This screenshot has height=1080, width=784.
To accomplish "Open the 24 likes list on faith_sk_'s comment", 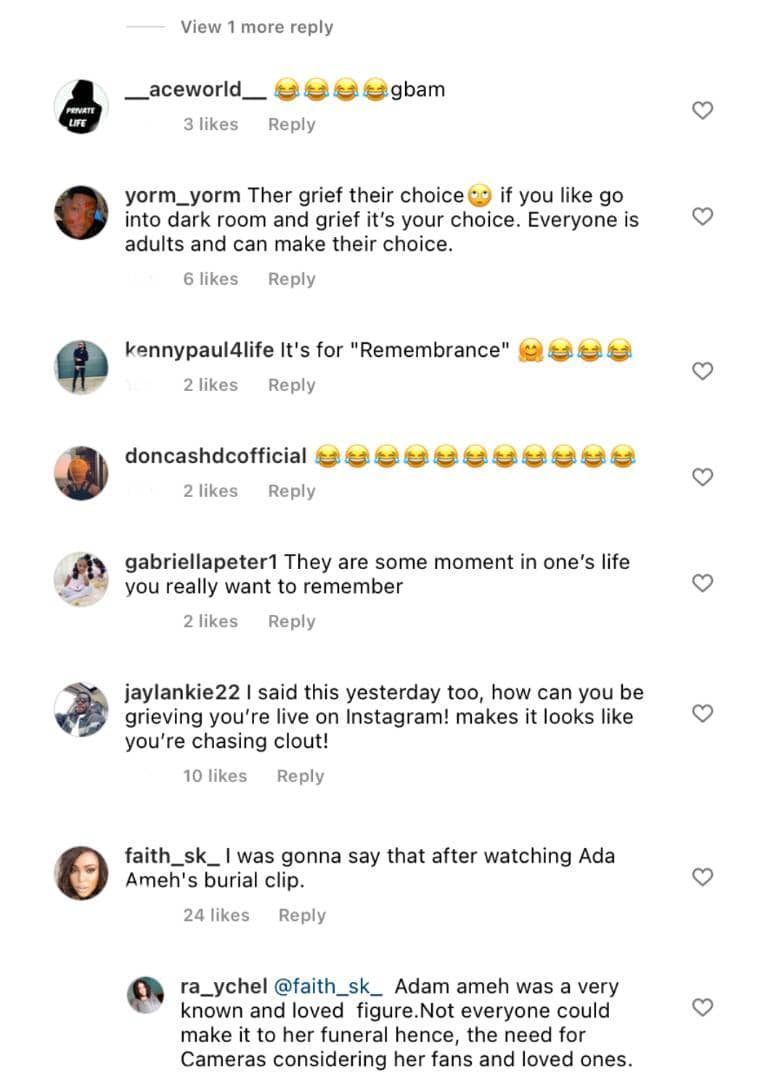I will click(x=216, y=915).
